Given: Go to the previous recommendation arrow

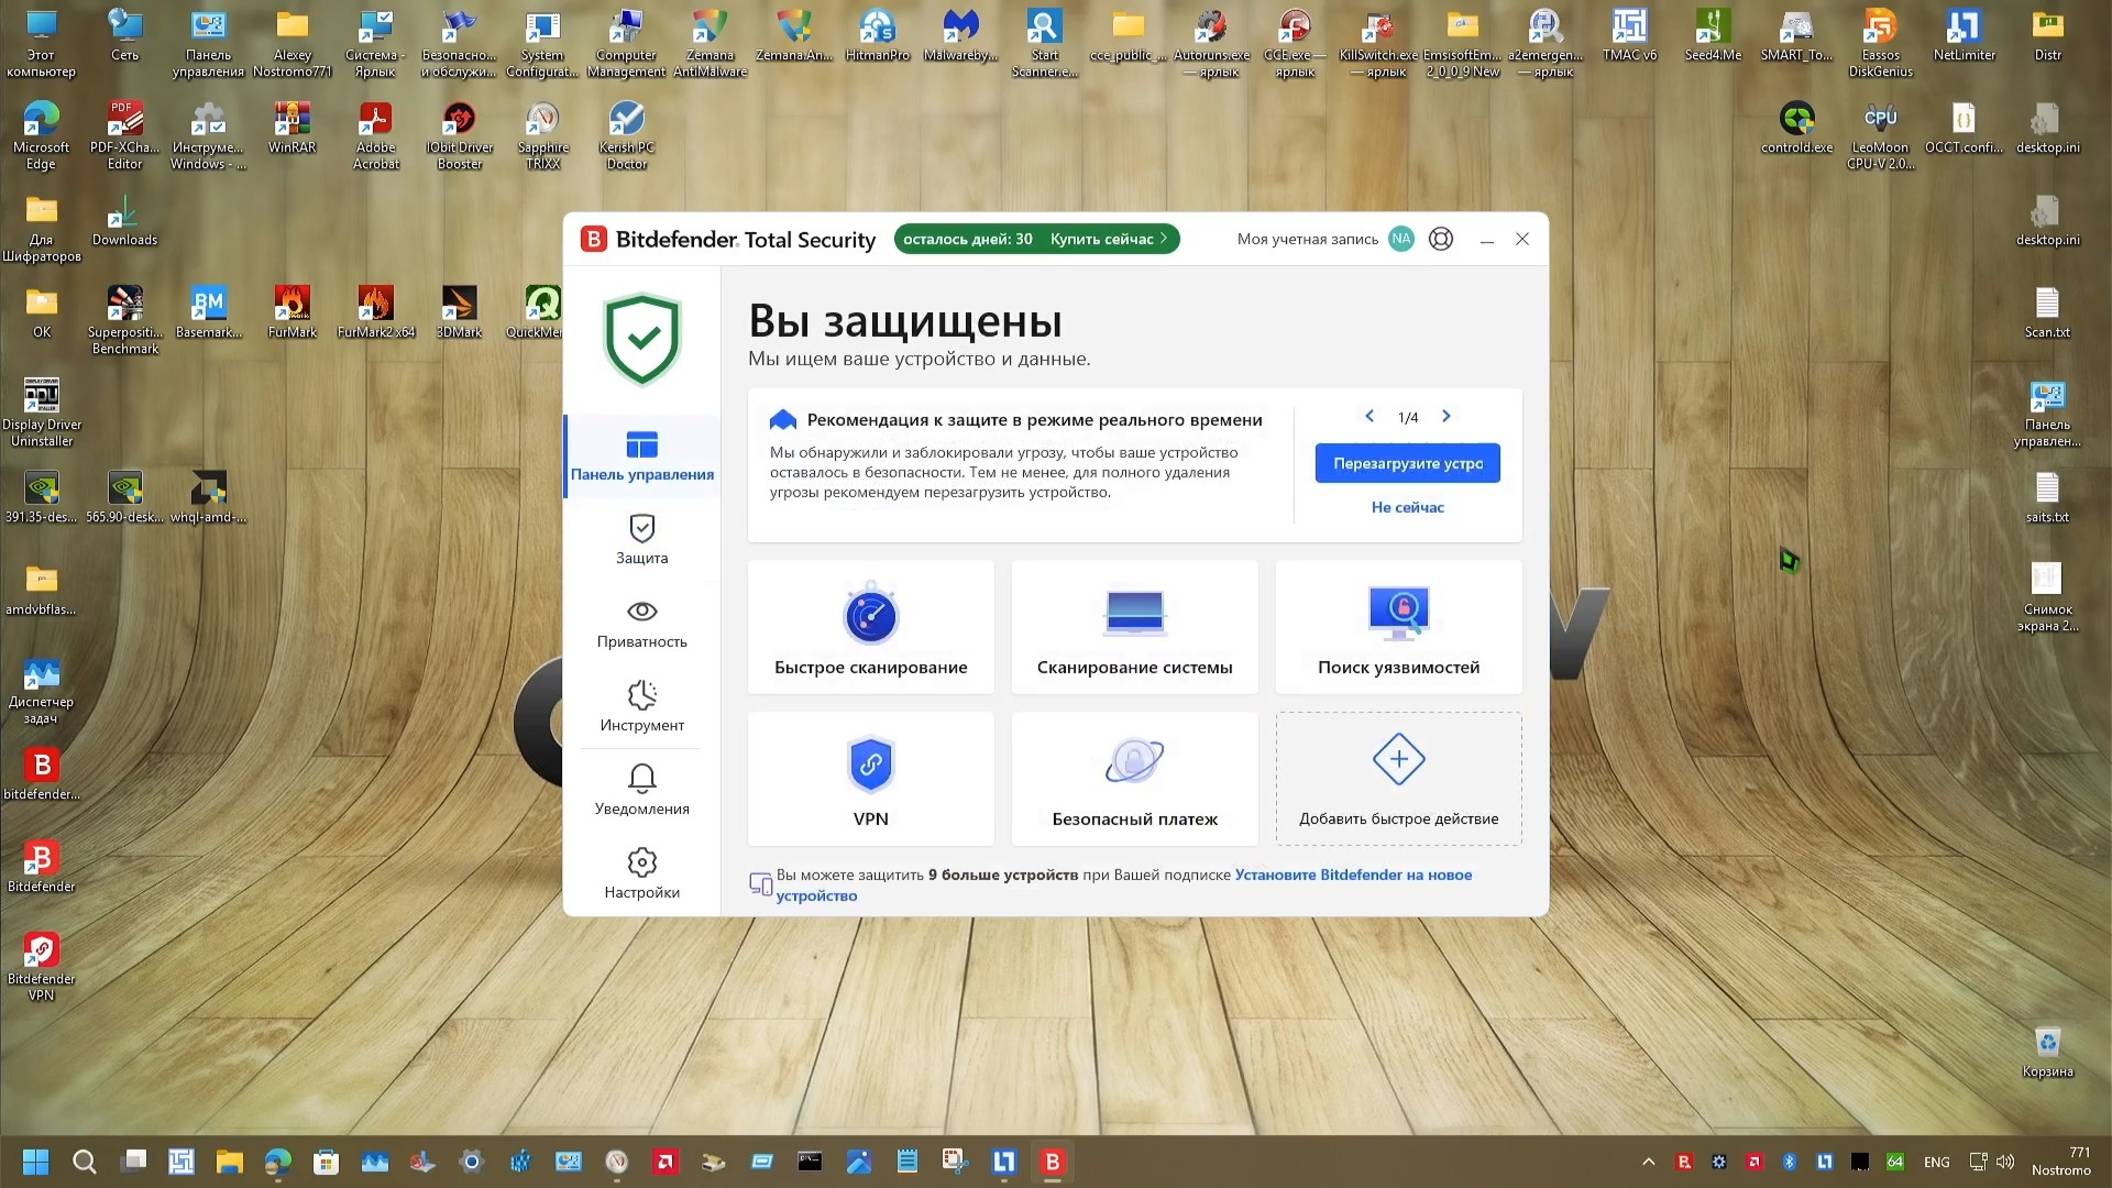Looking at the screenshot, I should coord(1369,416).
